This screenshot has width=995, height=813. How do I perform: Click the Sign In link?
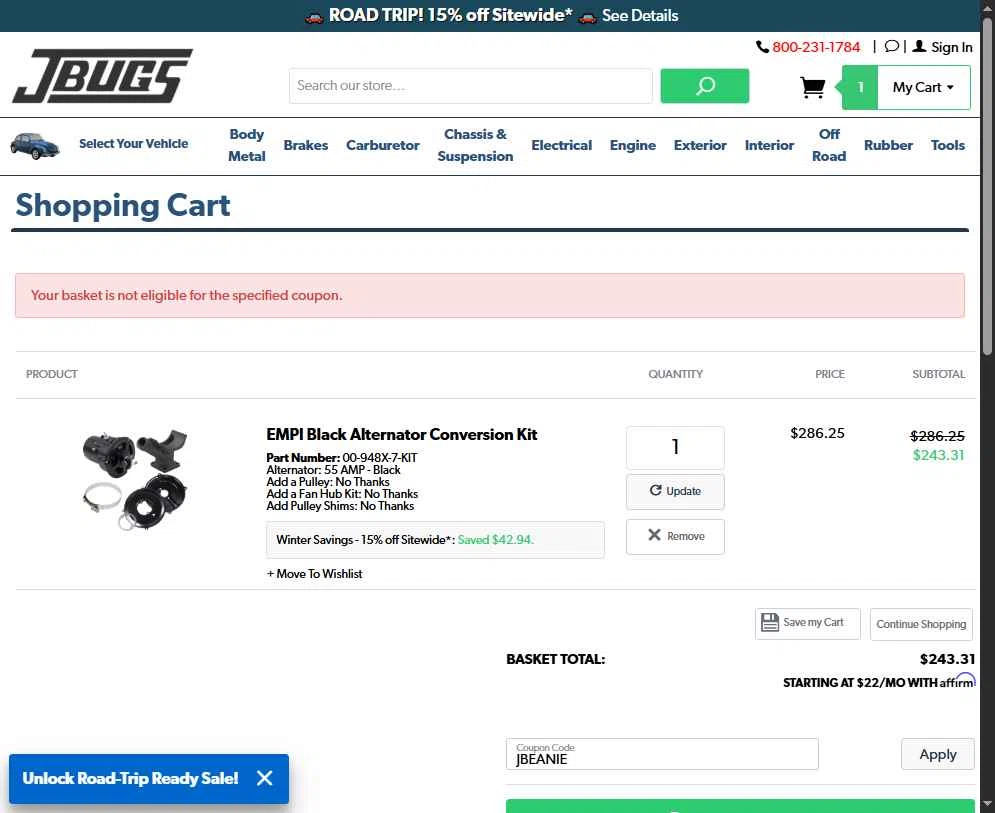(951, 47)
